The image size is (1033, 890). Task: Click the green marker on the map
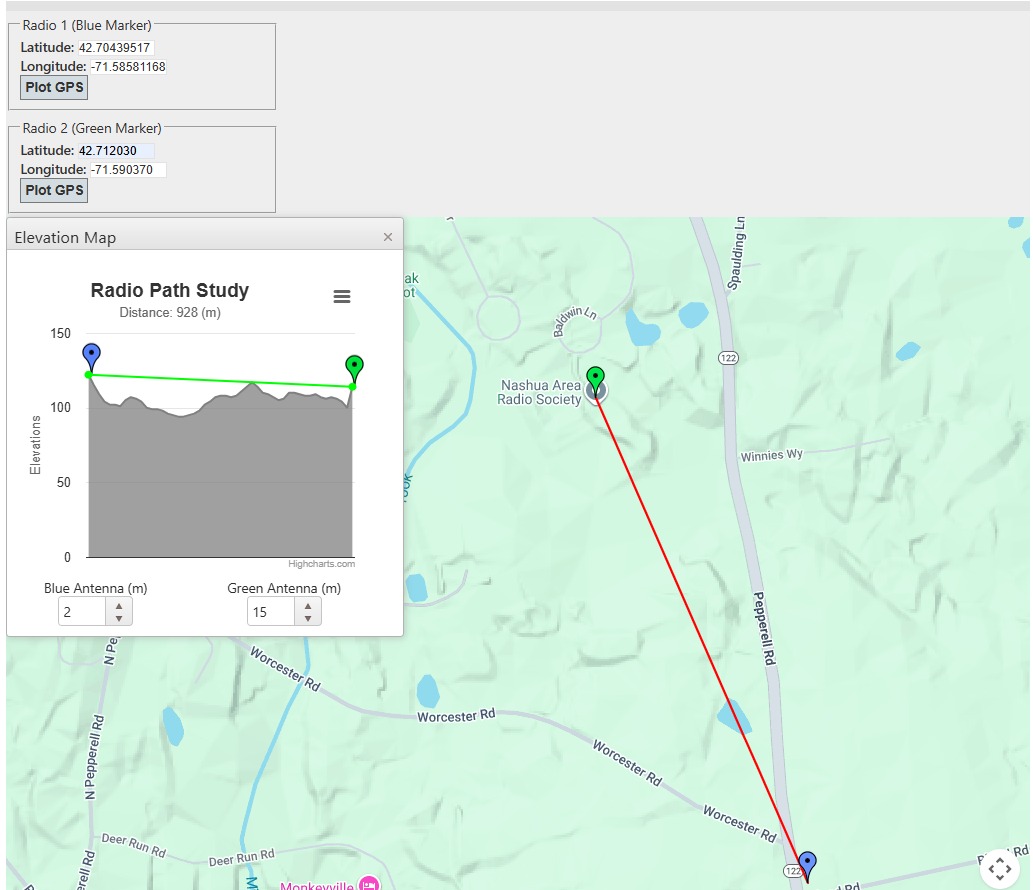click(x=595, y=379)
